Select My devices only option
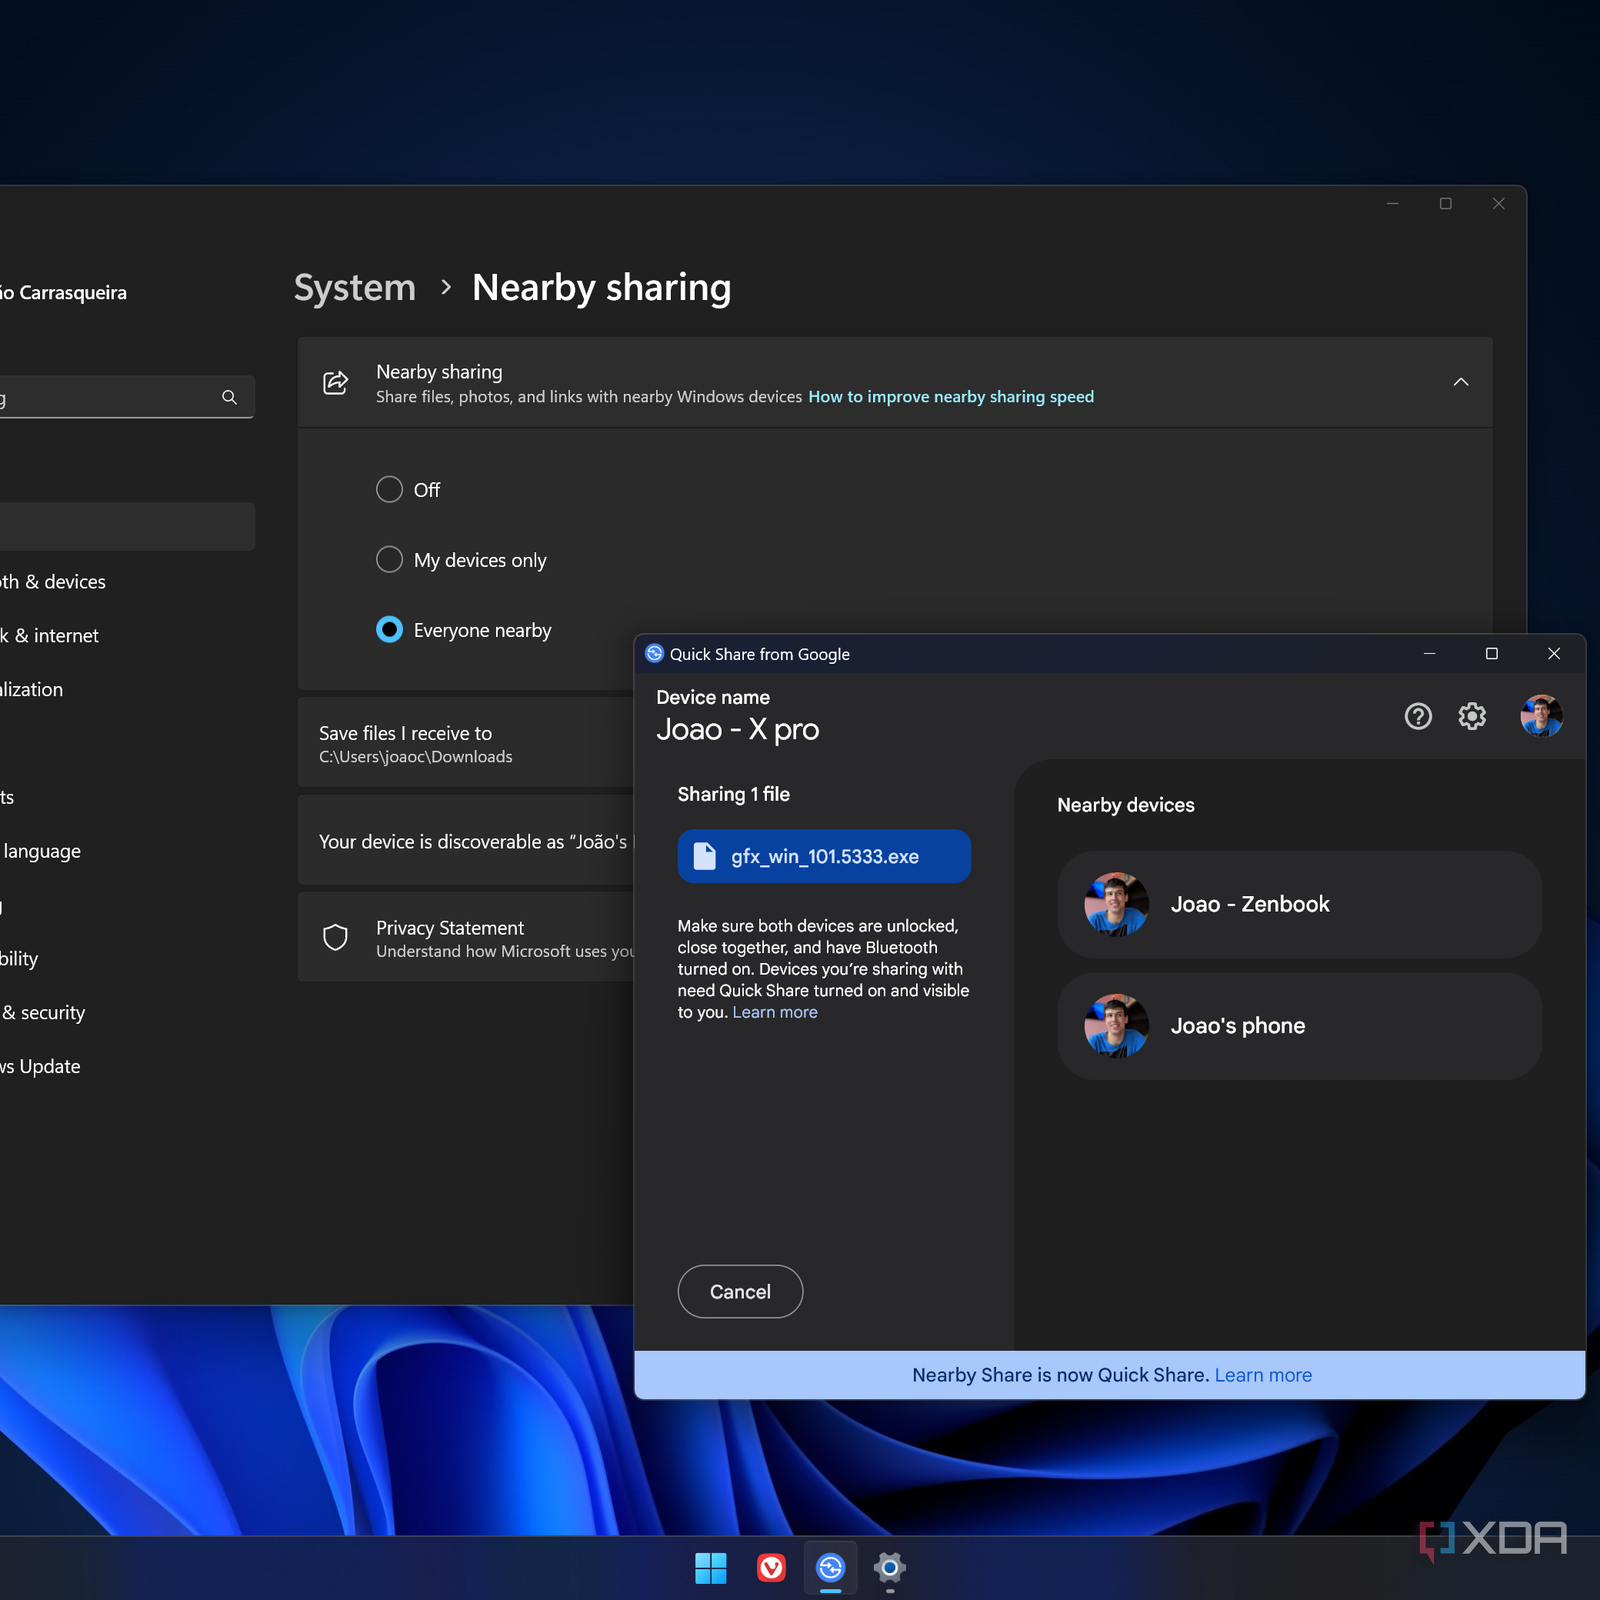1600x1600 pixels. 389,560
